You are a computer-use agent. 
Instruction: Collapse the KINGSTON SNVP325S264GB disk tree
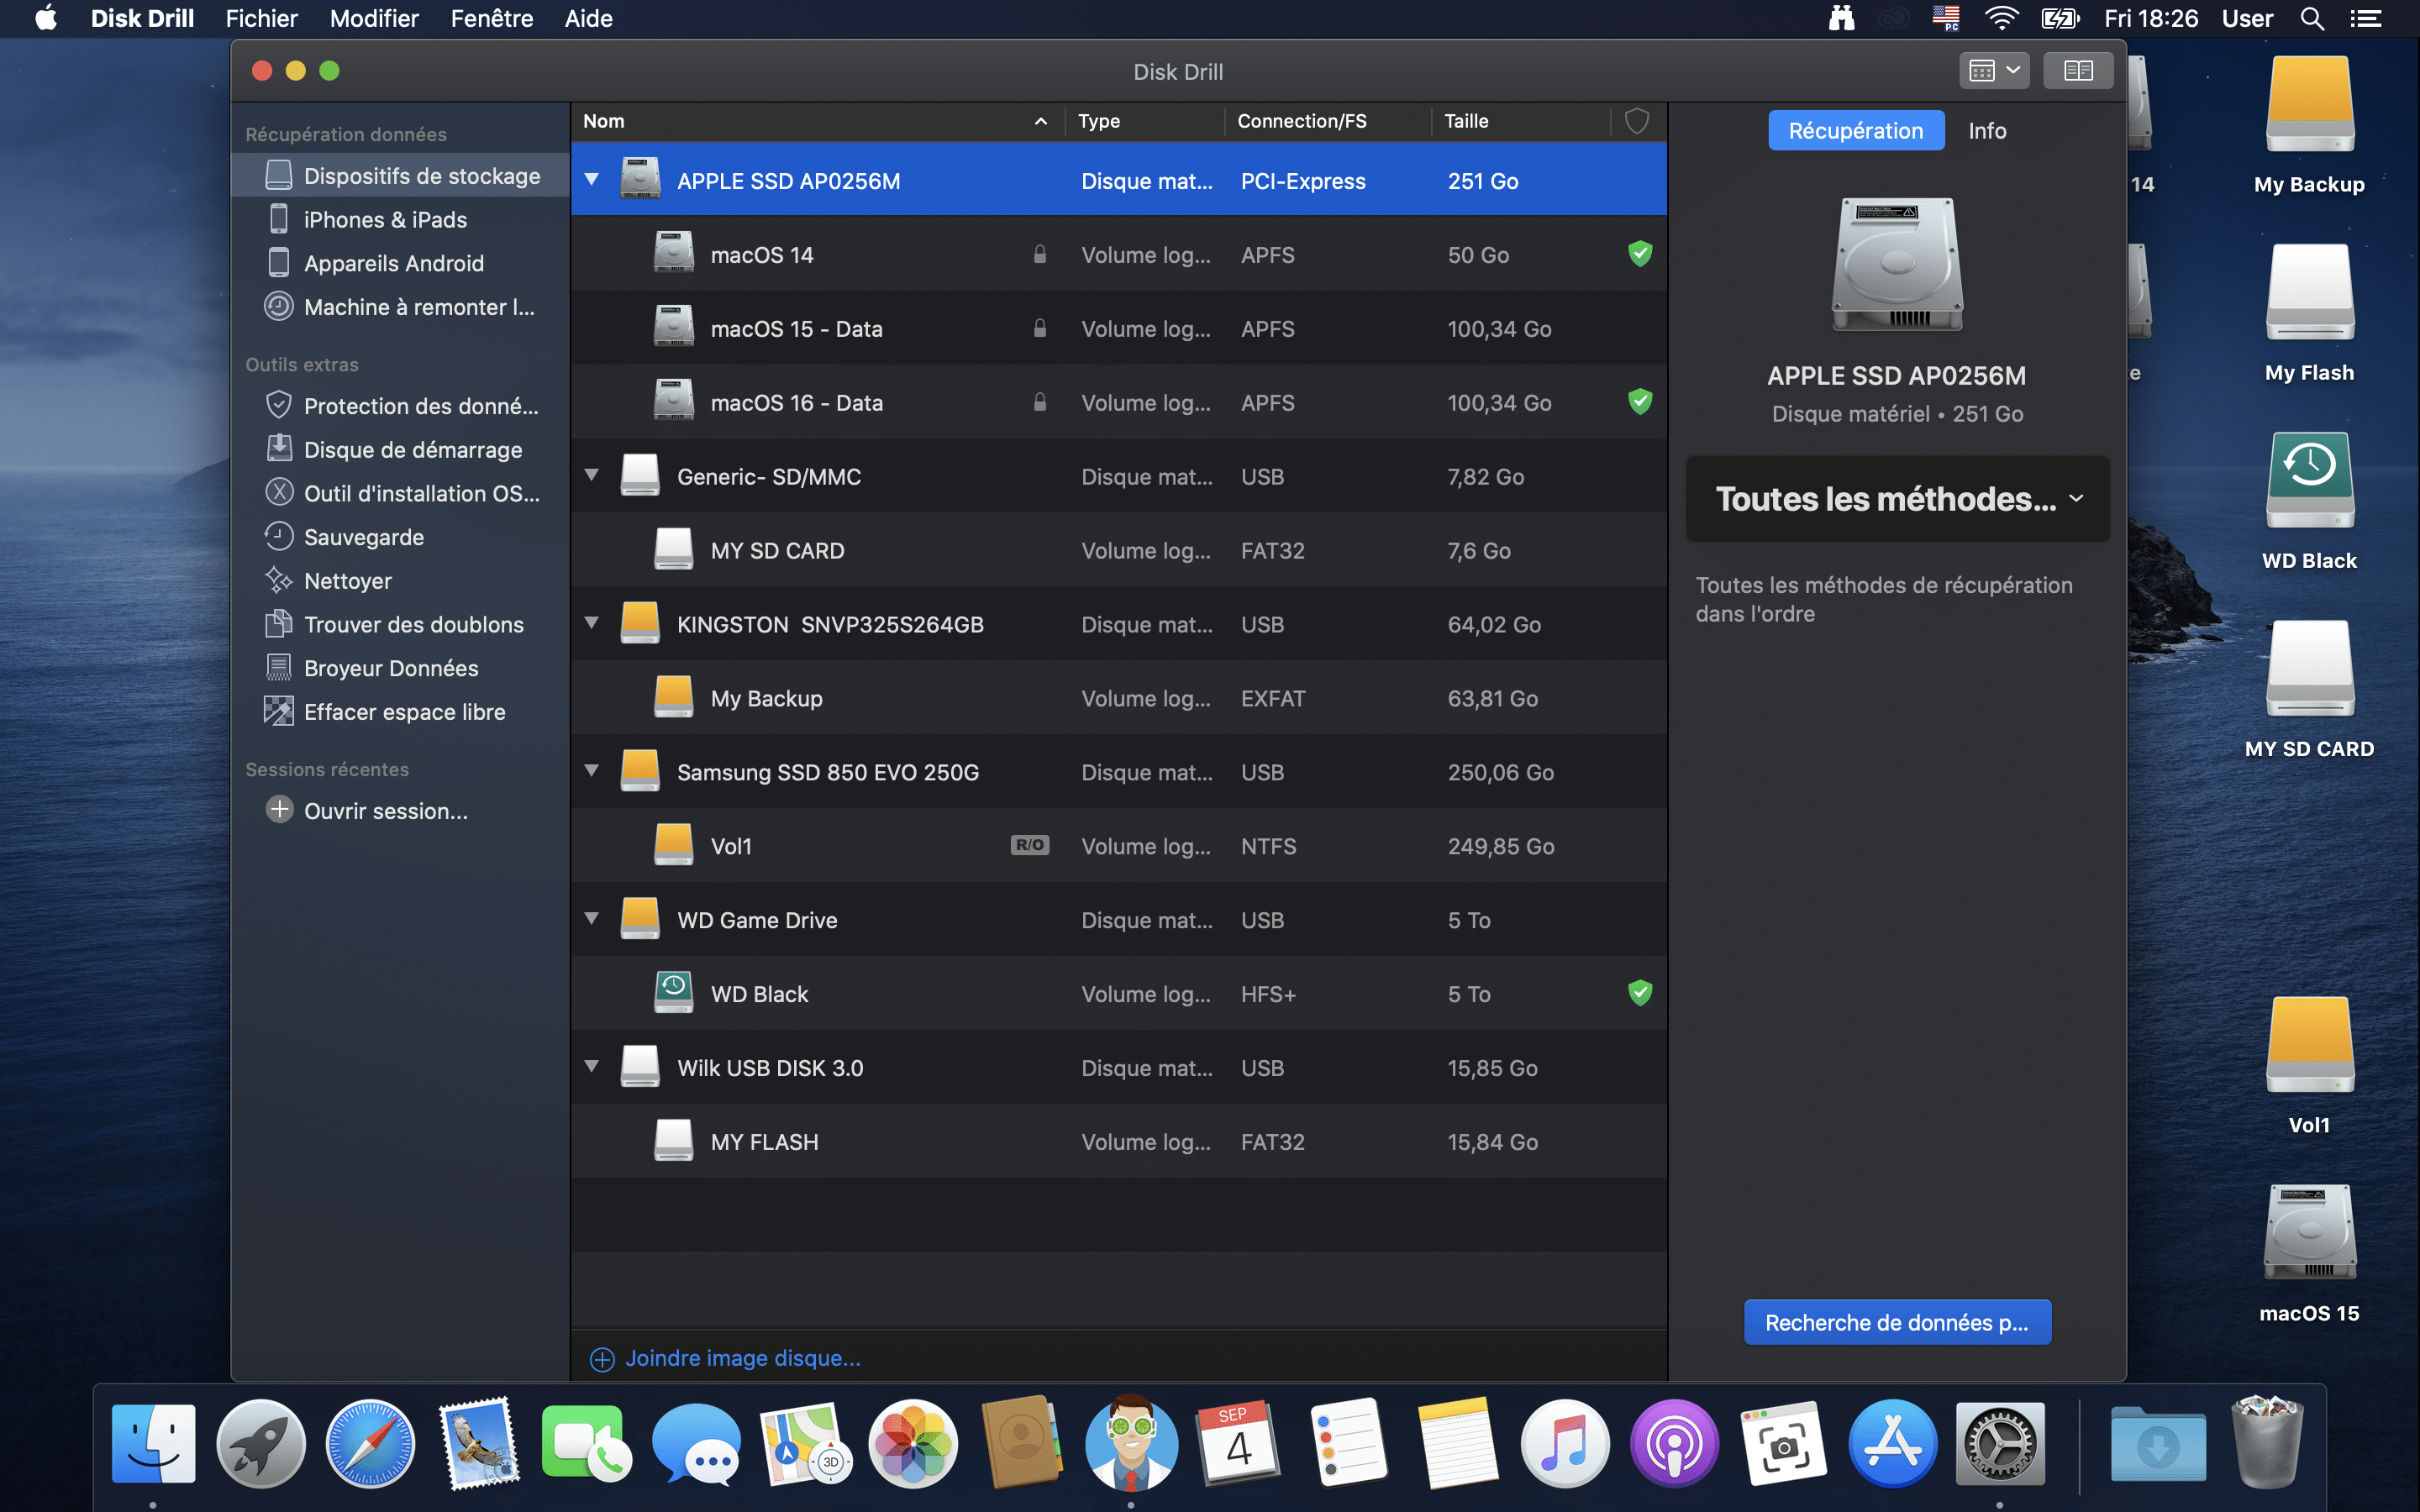coord(592,623)
